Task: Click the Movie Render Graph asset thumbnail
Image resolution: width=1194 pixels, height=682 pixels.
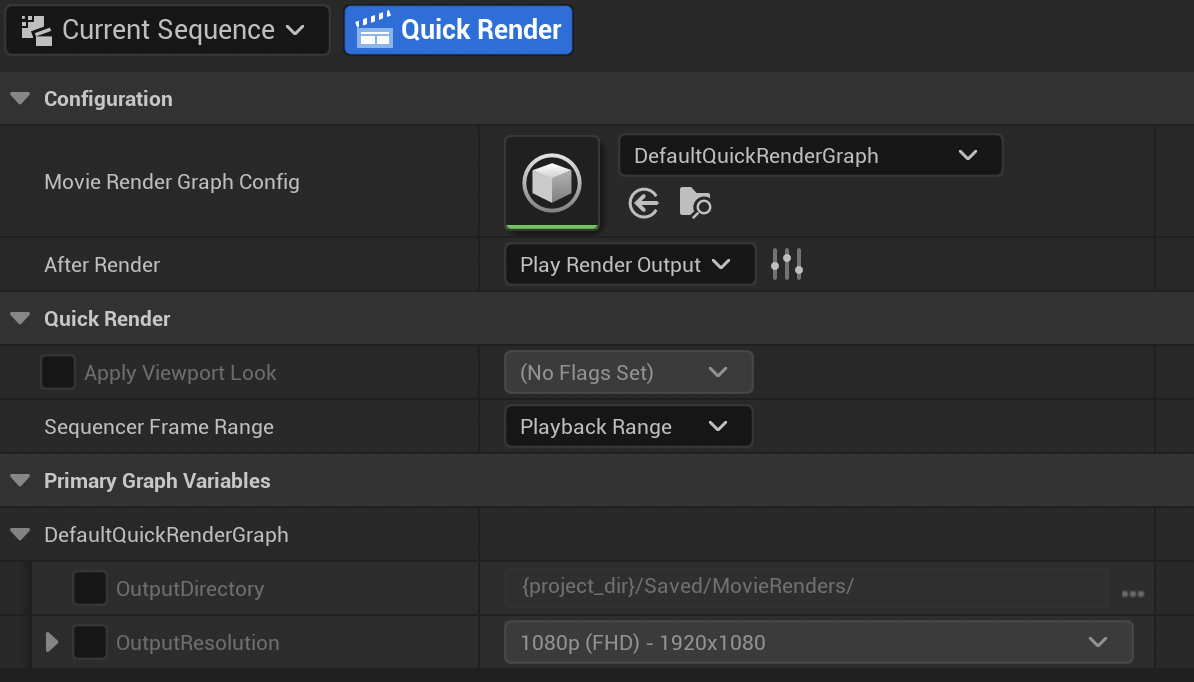Action: tap(552, 183)
